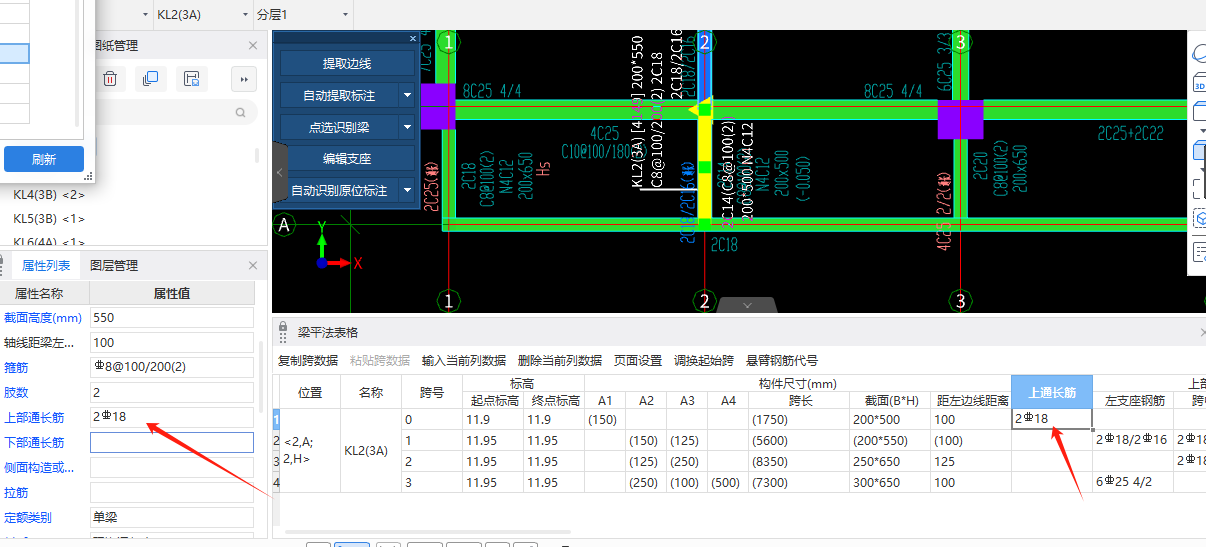Click the 箍筋 value field

tap(172, 367)
